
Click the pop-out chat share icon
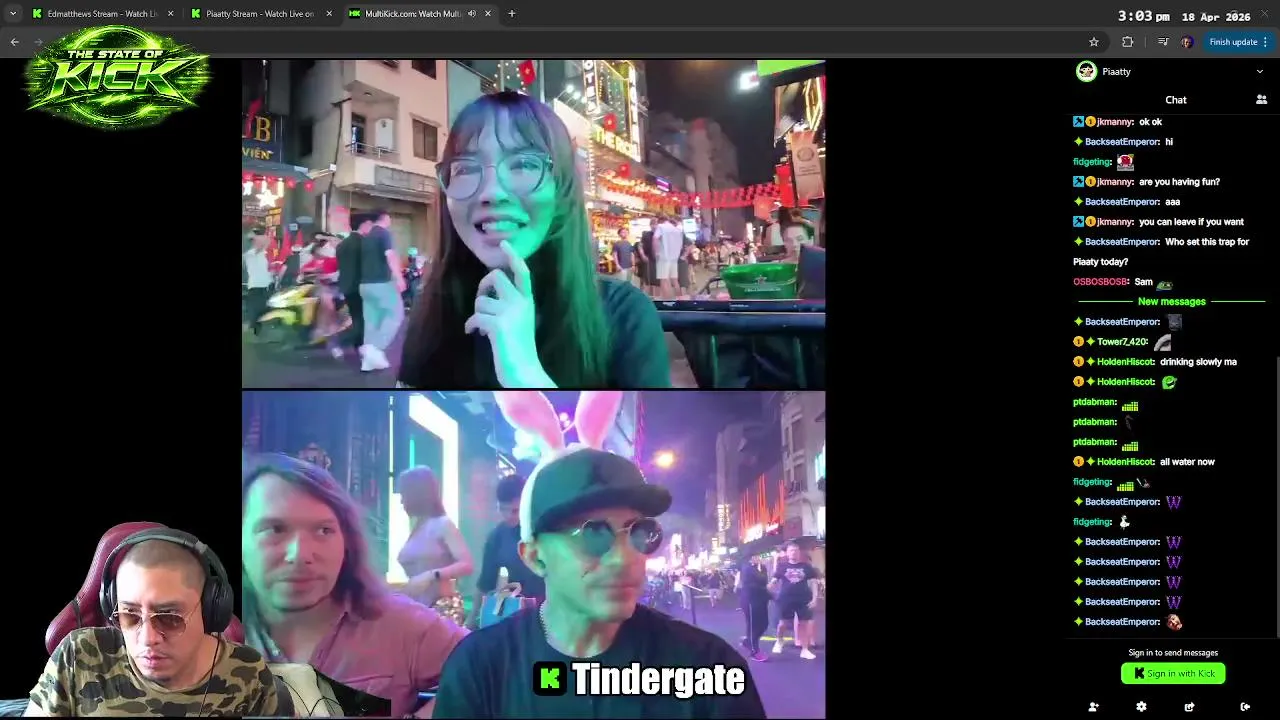pos(1189,707)
